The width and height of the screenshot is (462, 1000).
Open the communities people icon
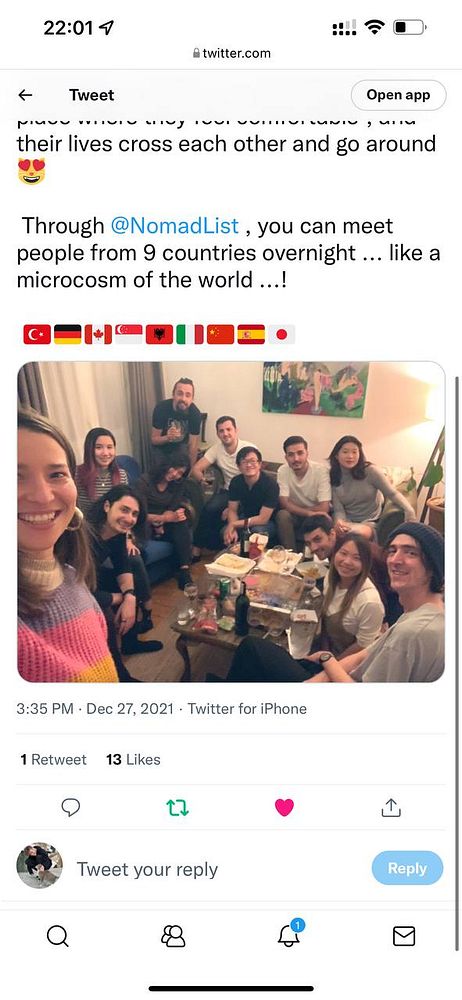click(173, 936)
